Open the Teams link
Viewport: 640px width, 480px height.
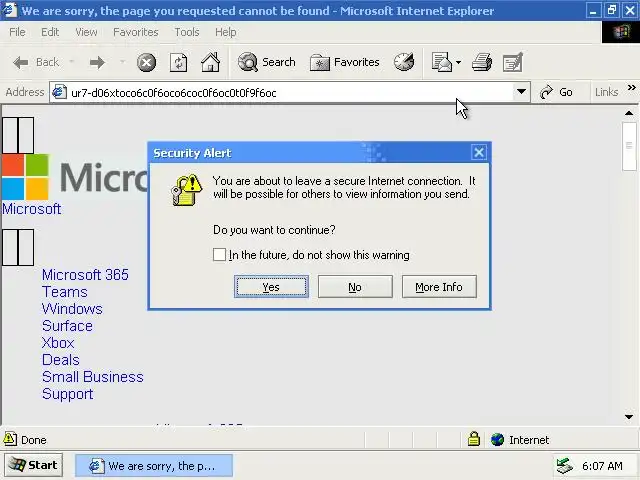click(x=64, y=292)
